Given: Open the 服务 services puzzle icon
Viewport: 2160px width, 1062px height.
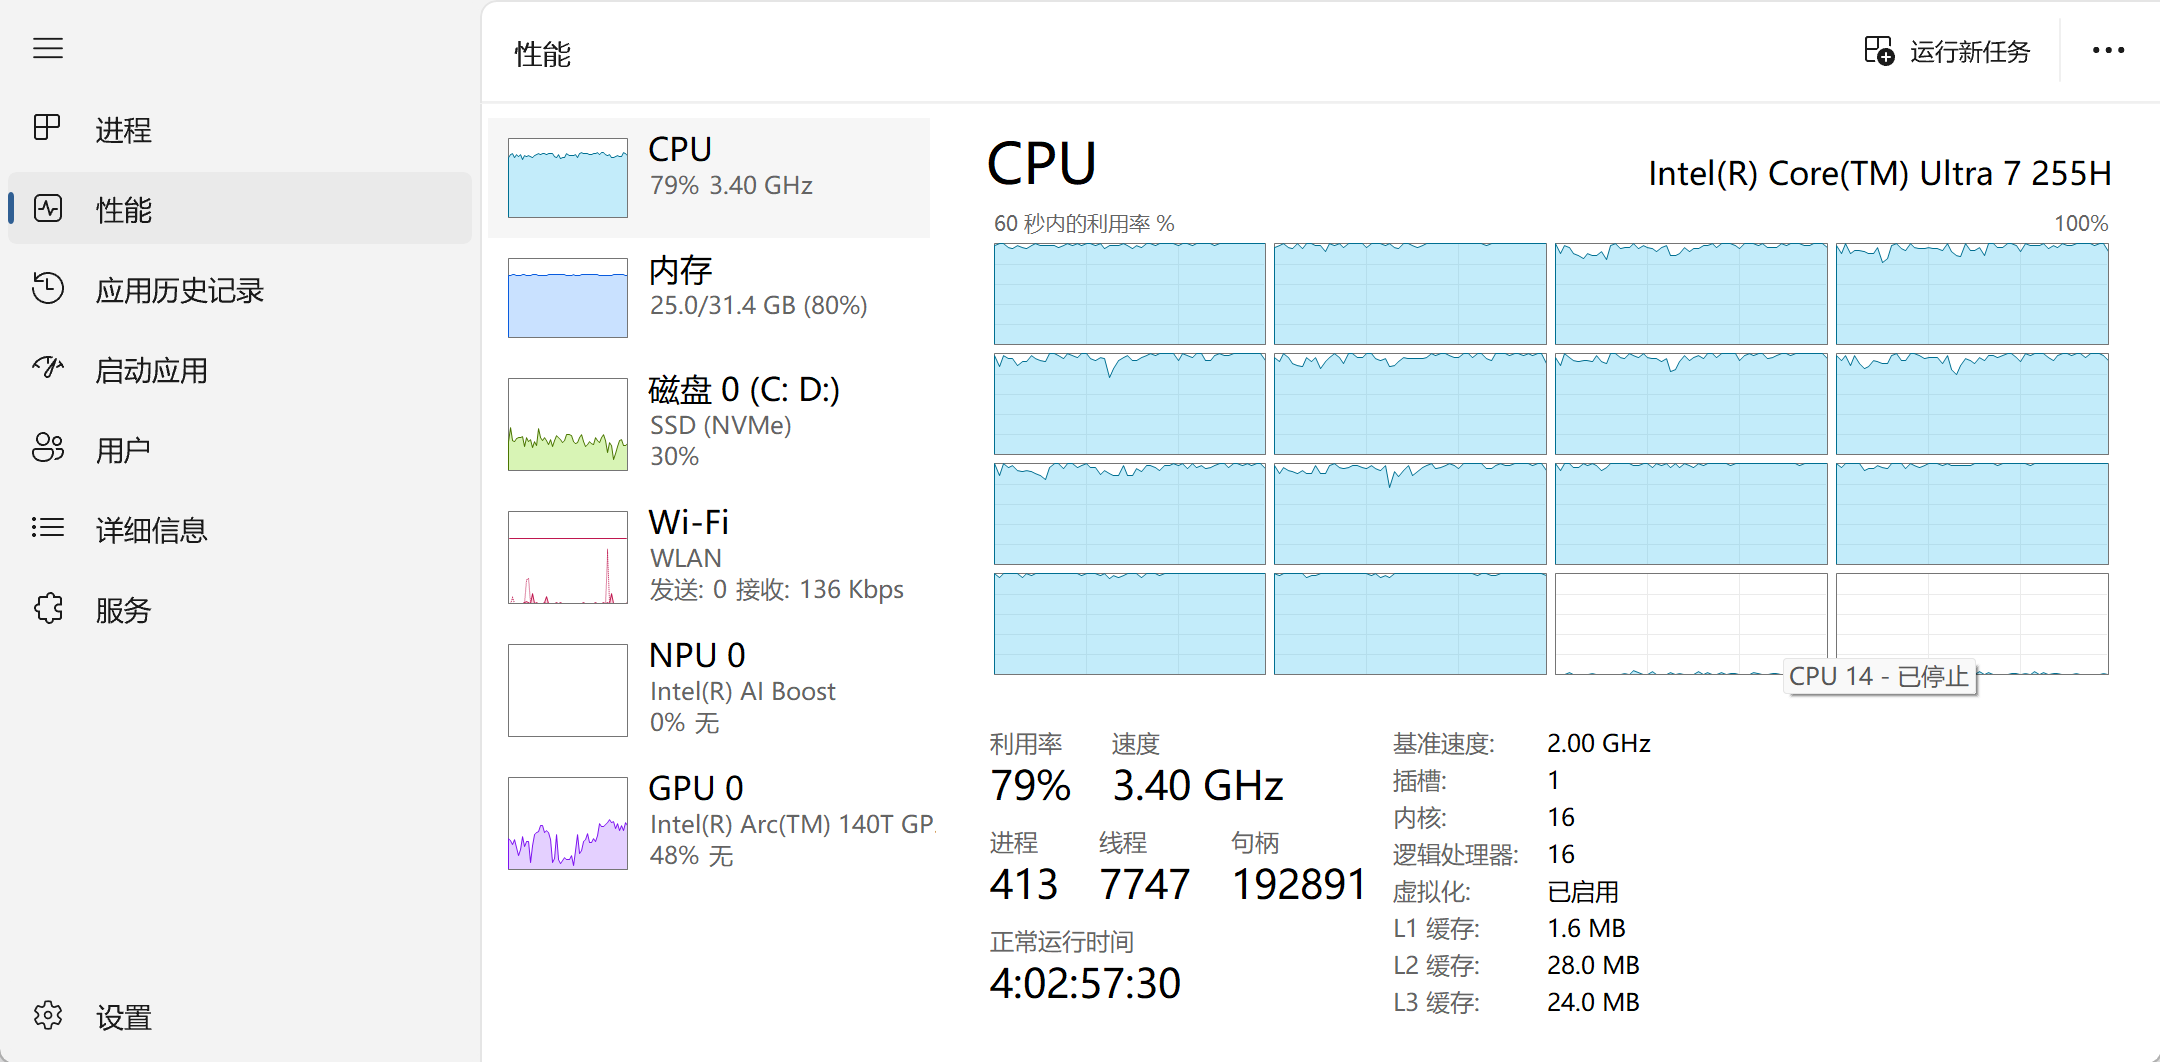Looking at the screenshot, I should tap(48, 608).
